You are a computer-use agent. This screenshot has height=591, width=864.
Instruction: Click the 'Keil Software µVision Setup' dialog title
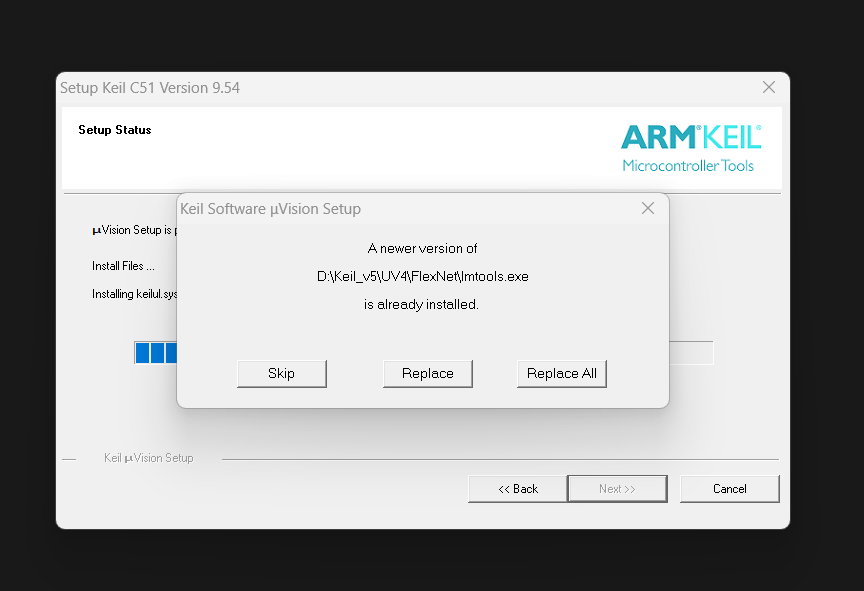[x=271, y=209]
